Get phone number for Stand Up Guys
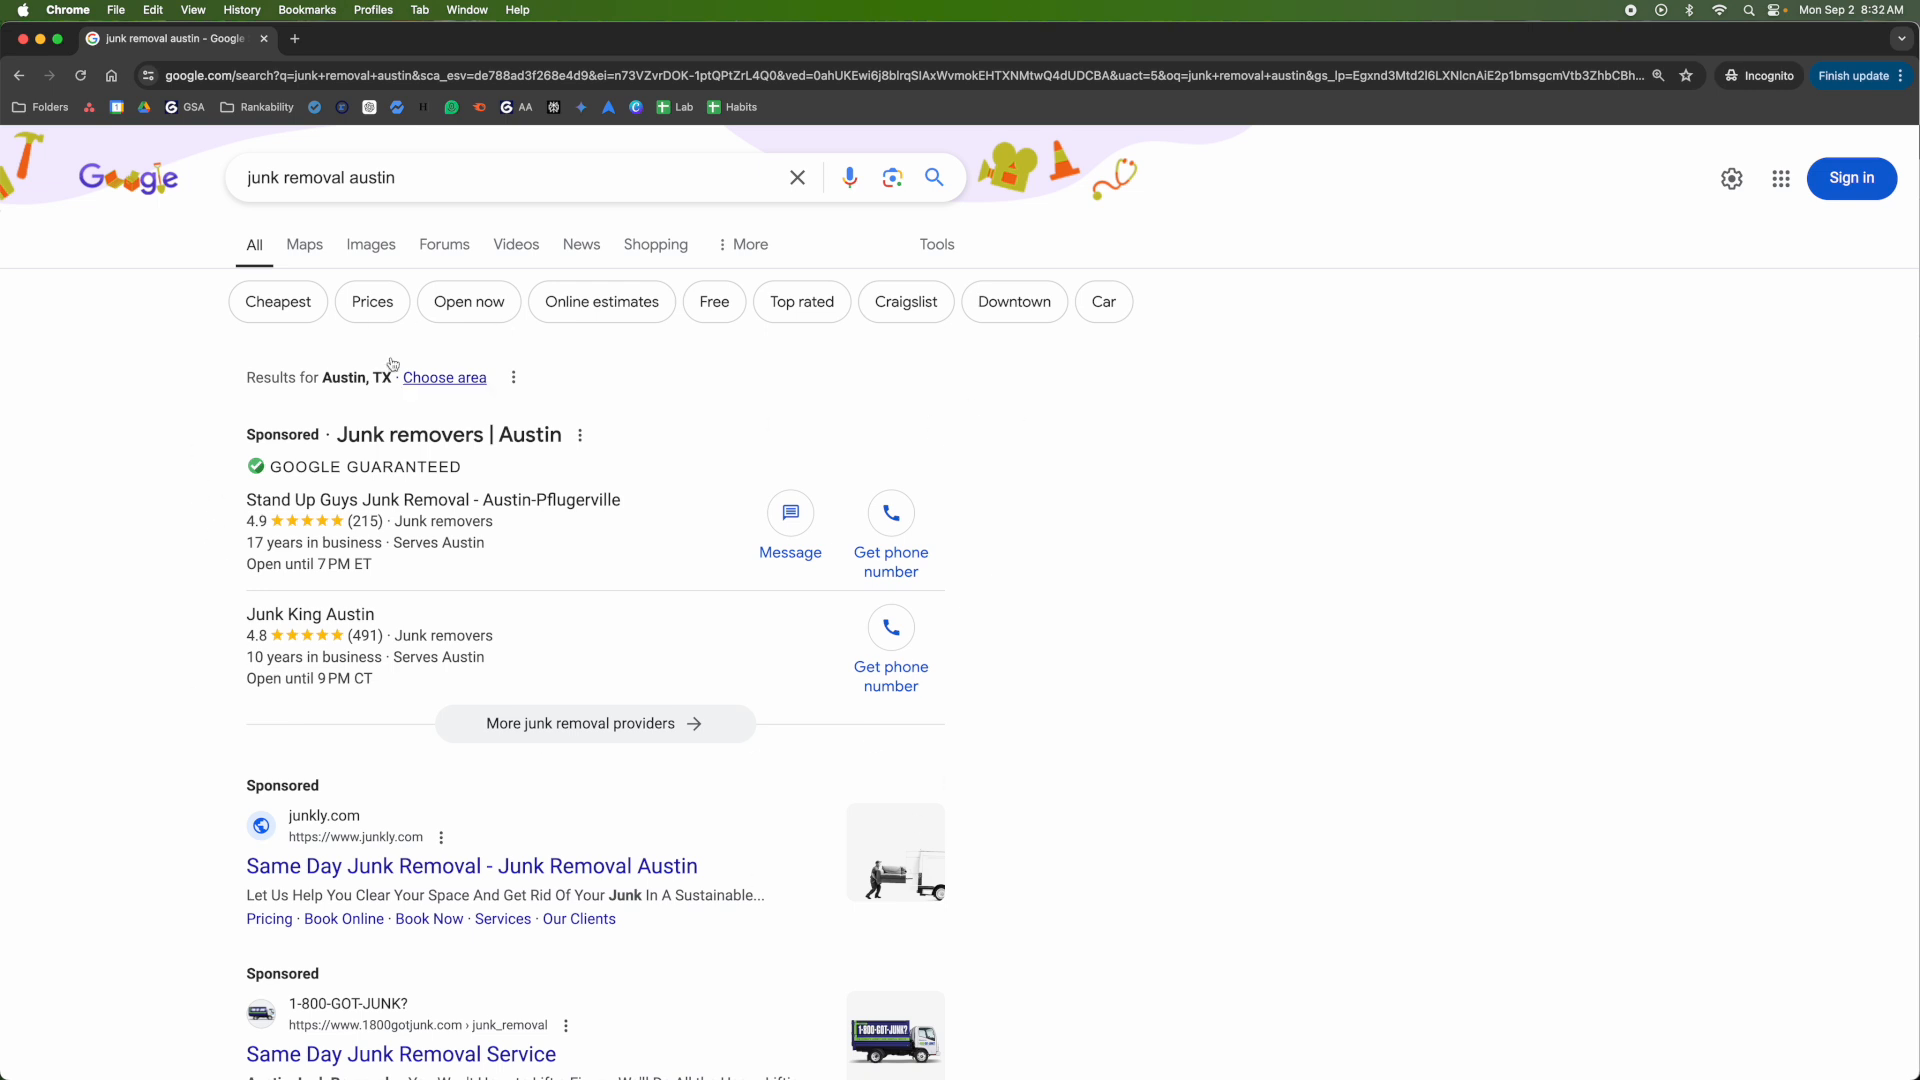 click(x=891, y=536)
